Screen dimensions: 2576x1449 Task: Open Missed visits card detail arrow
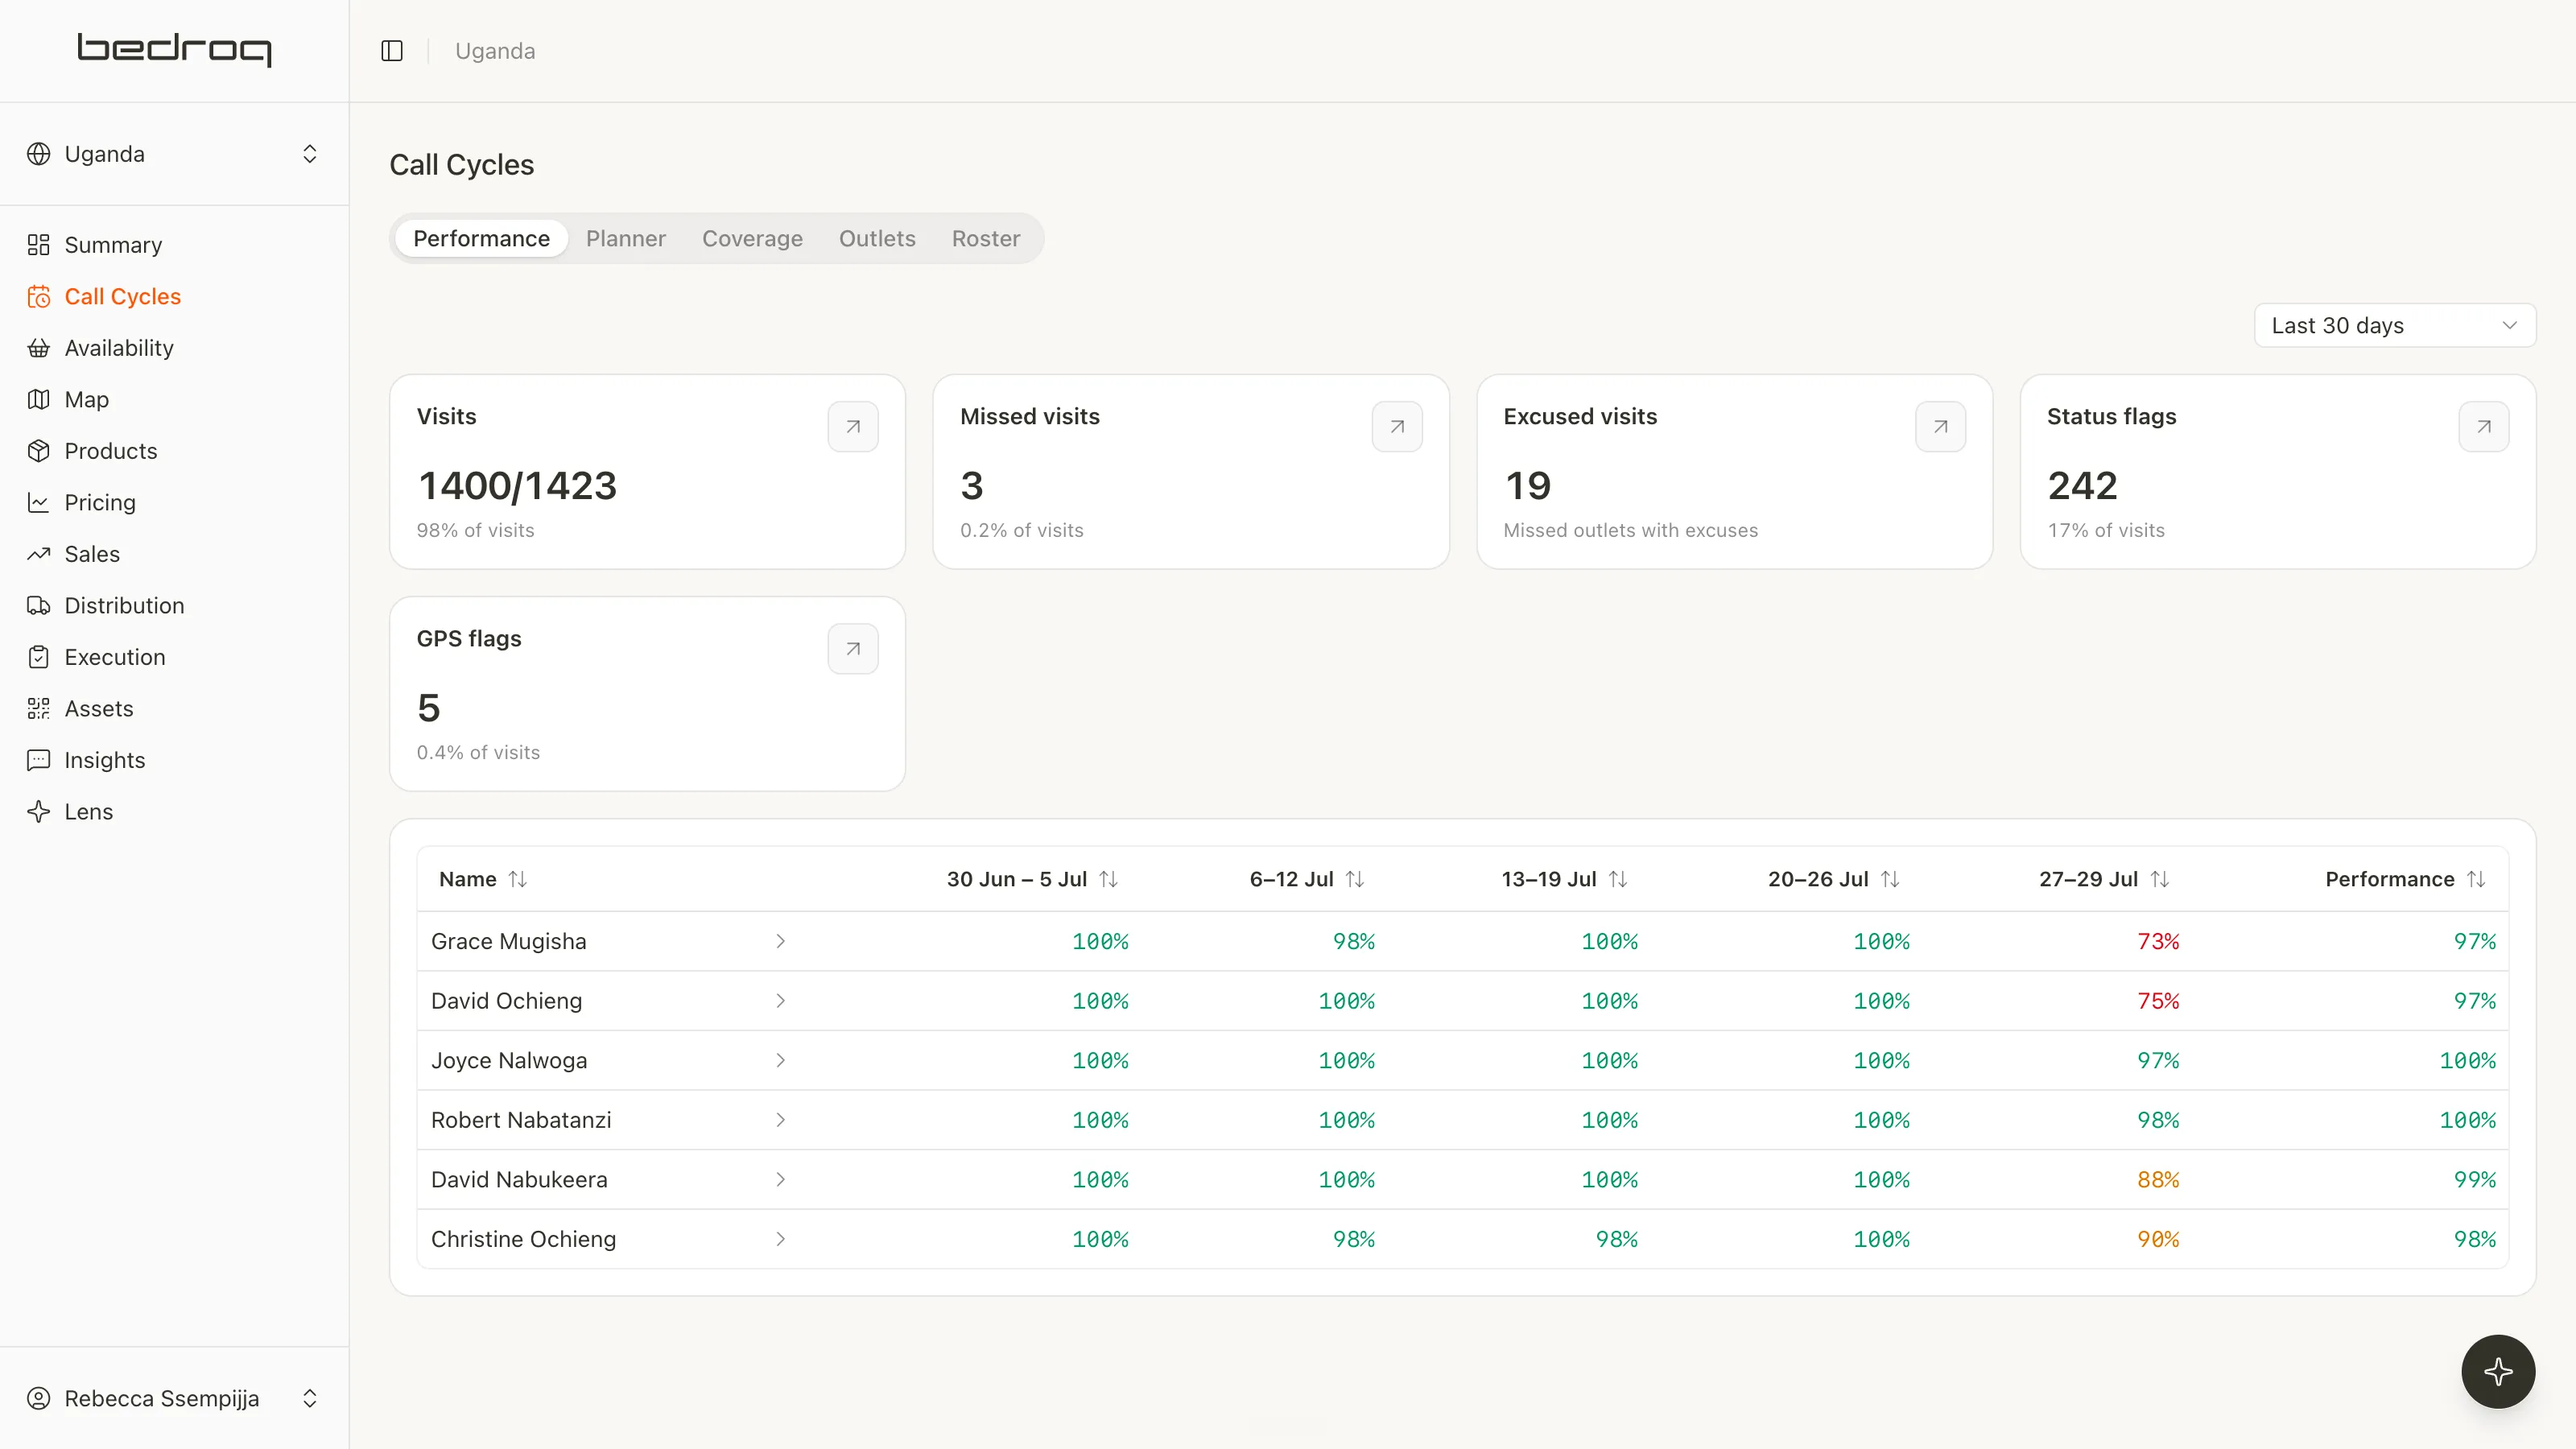click(x=1397, y=427)
